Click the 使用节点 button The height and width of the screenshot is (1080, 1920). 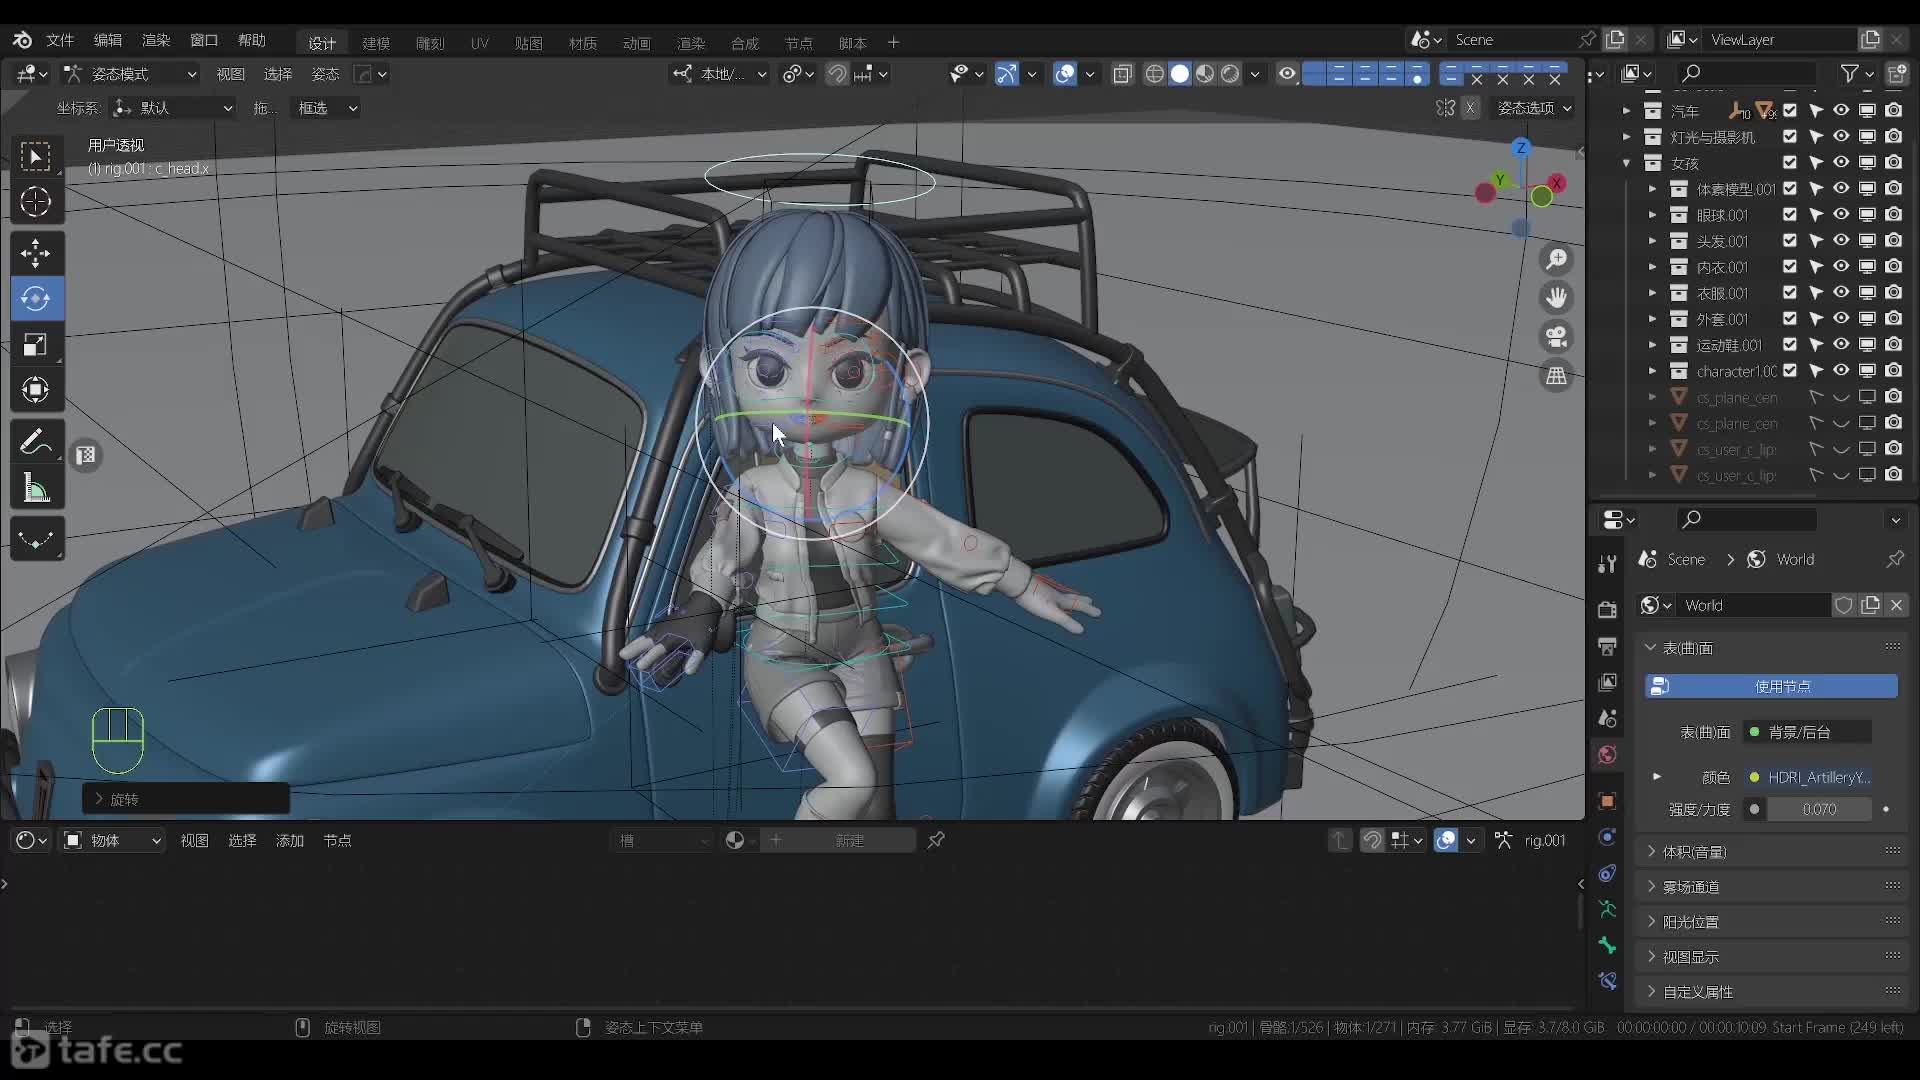pos(1771,686)
